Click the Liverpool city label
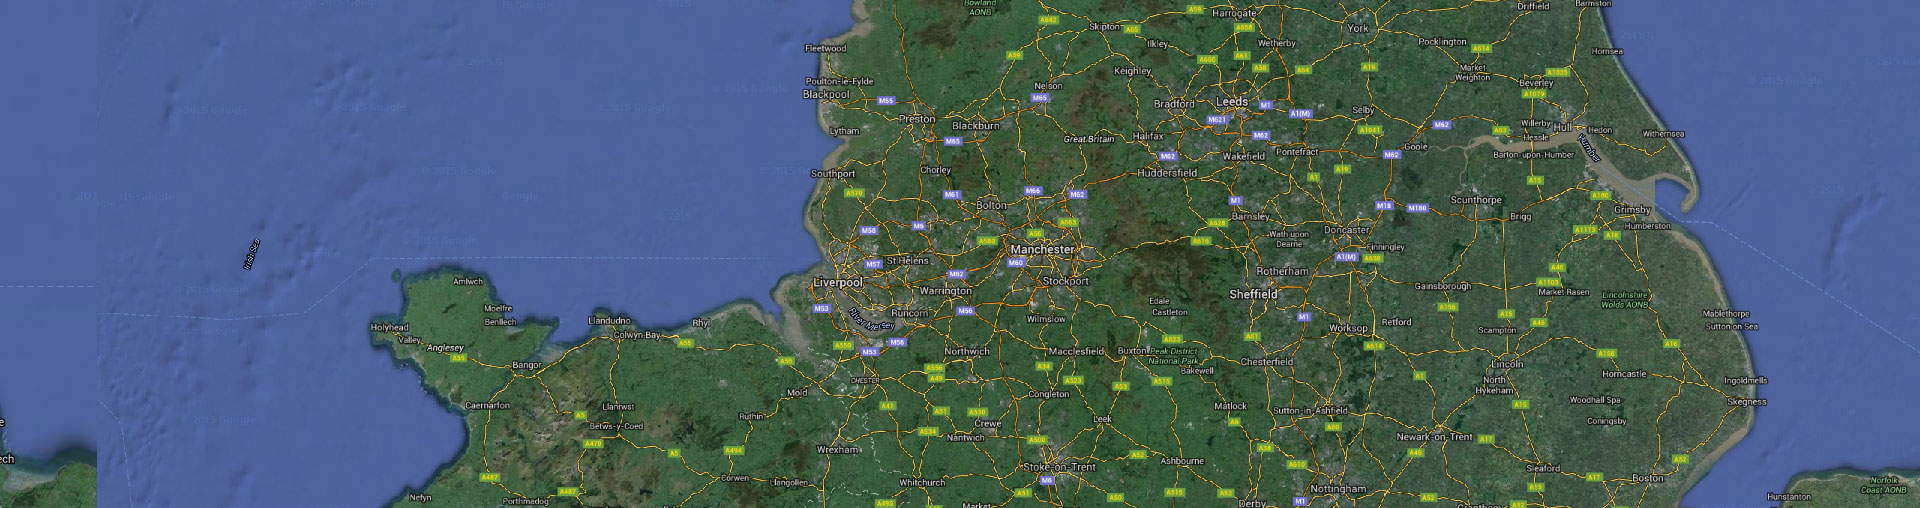The image size is (1920, 508). [838, 283]
